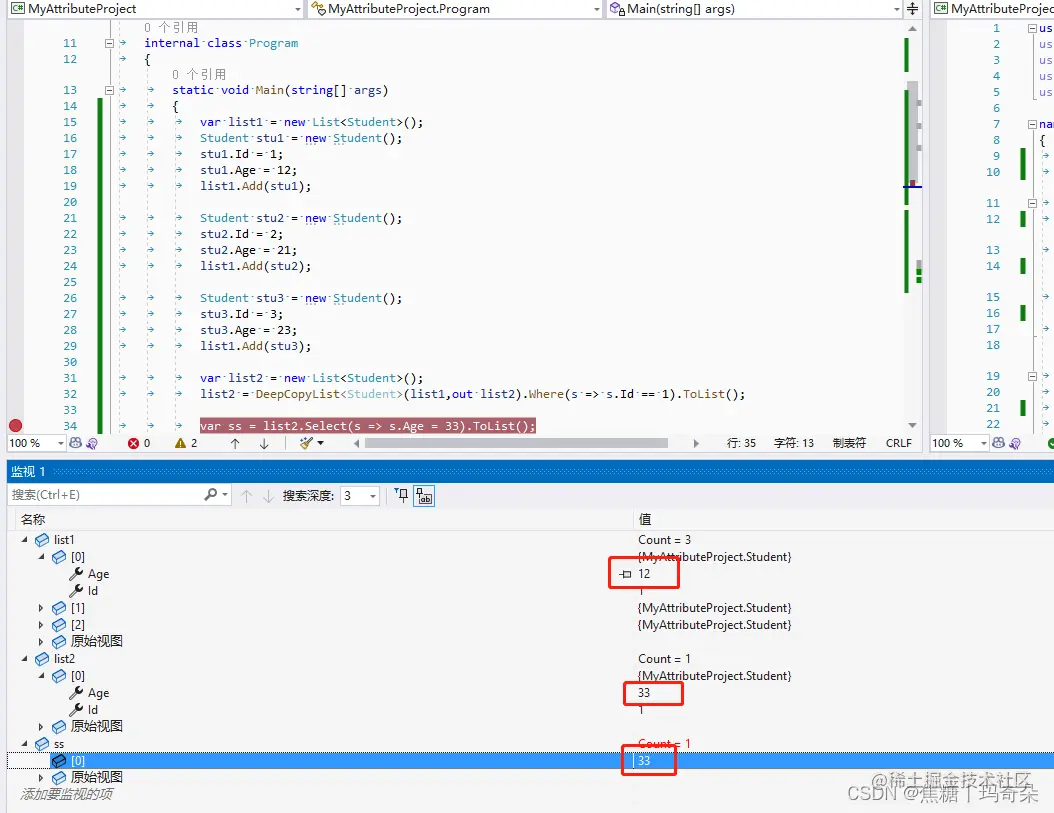Click value 33 of list2 Age
Image resolution: width=1054 pixels, height=813 pixels.
point(644,693)
